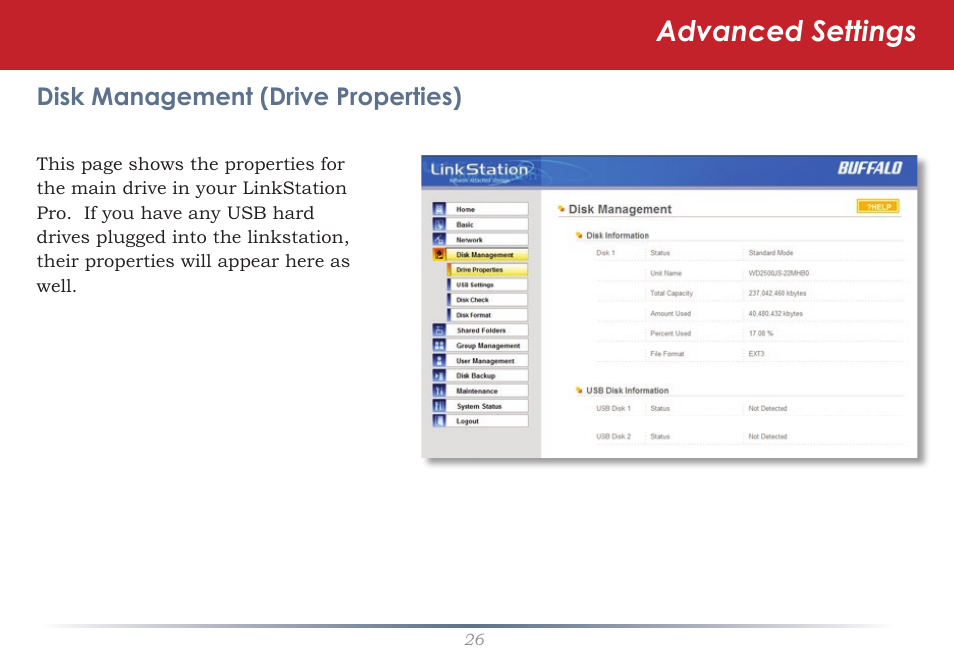Select Disk Management in the sidebar
The height and width of the screenshot is (661, 954).
click(487, 254)
